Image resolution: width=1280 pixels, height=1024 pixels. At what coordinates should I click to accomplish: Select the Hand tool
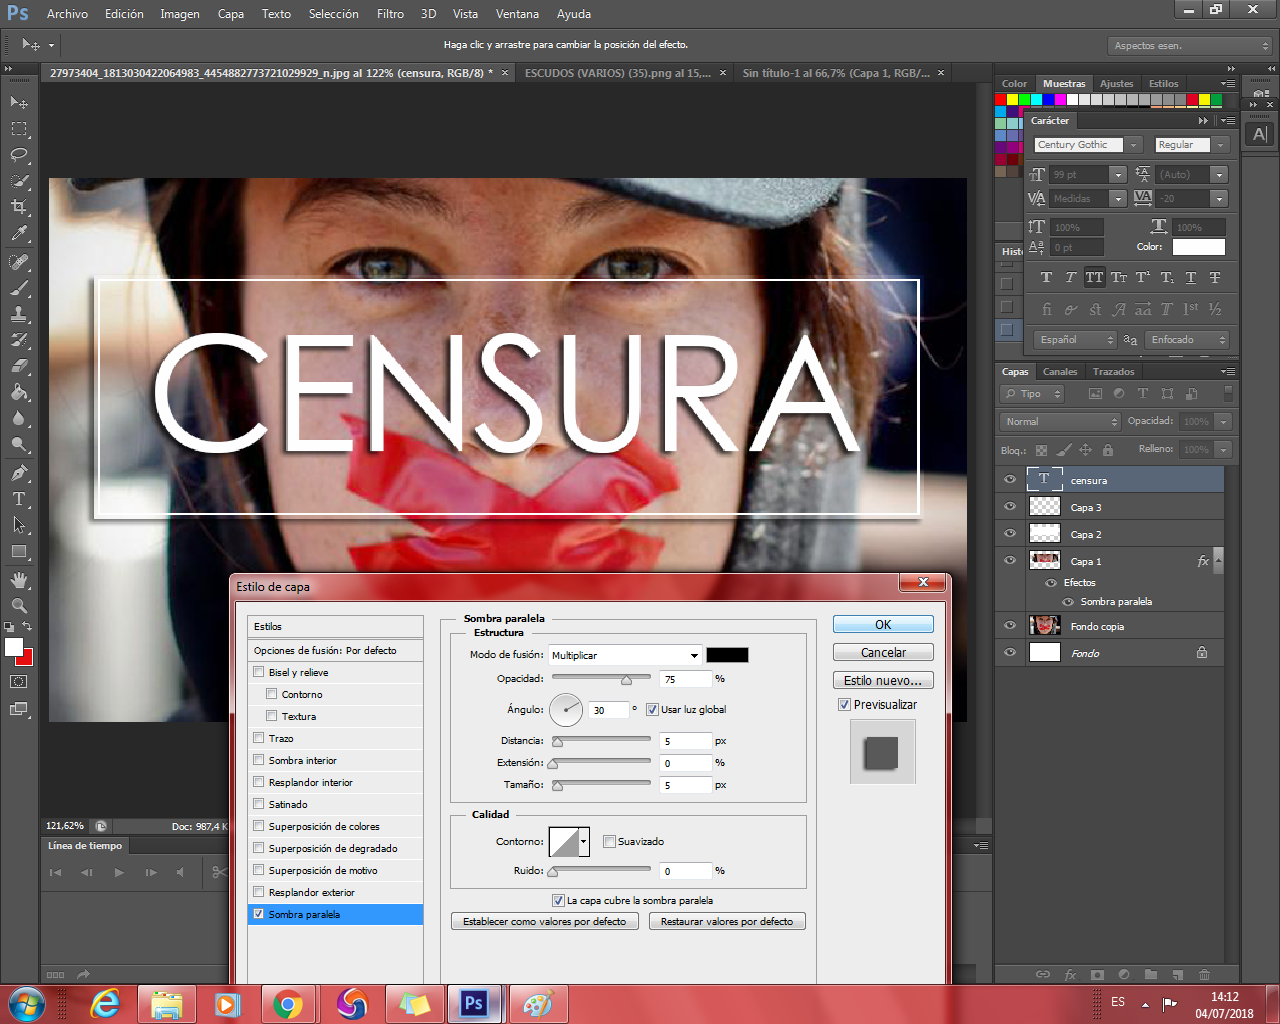[x=19, y=580]
